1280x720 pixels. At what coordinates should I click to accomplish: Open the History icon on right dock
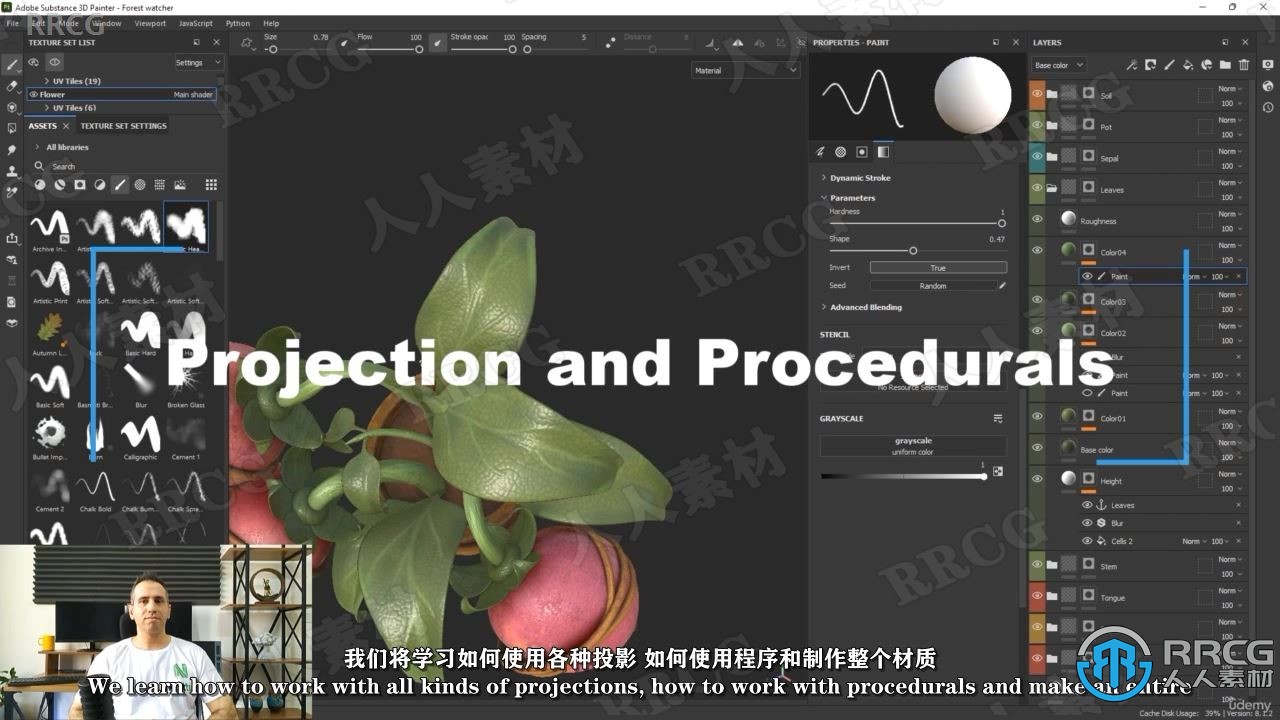(1268, 107)
